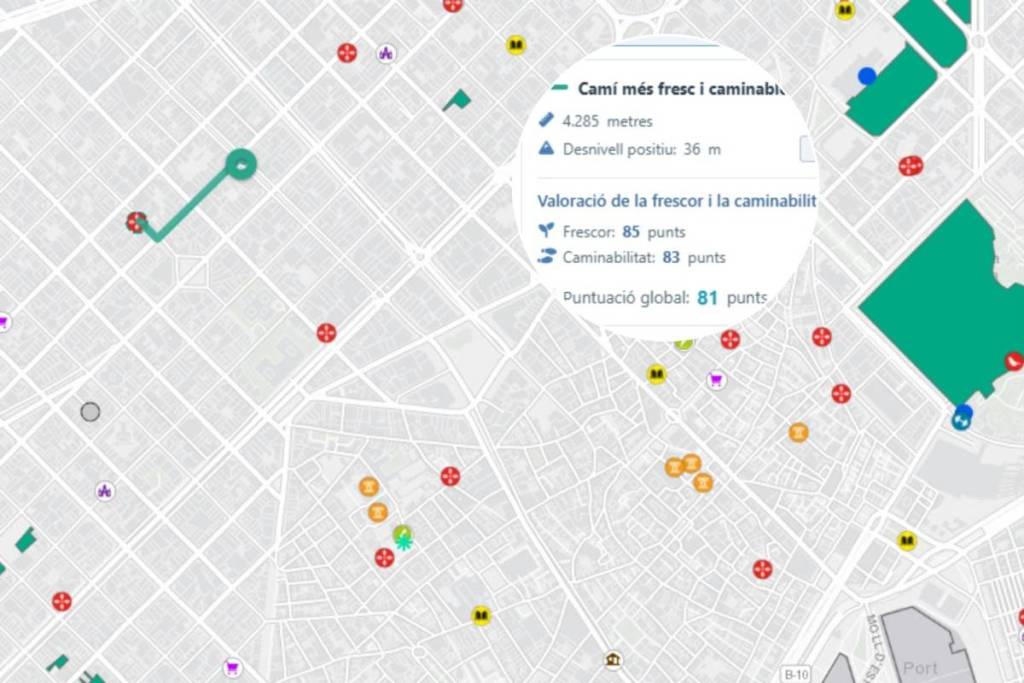Select the 'Desnivell positiu: 36 m' text
The height and width of the screenshot is (683, 1024).
642,150
